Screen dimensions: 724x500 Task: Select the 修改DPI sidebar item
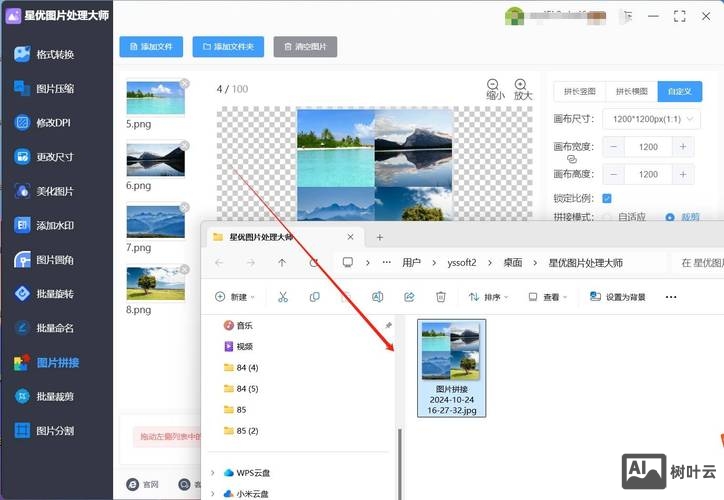click(42, 123)
